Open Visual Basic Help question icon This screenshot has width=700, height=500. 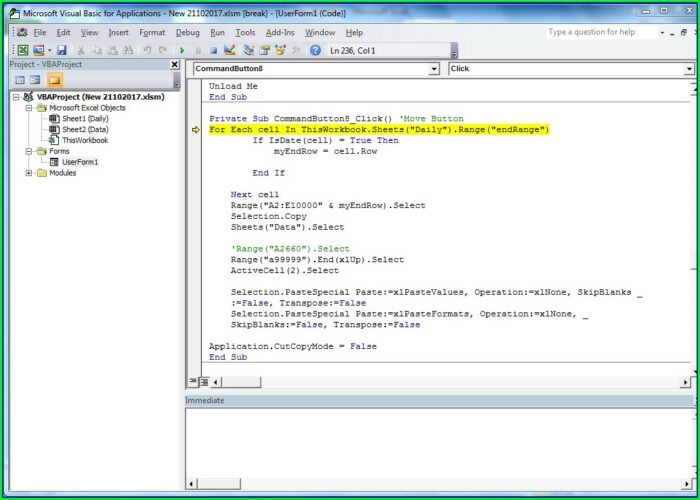(x=315, y=50)
